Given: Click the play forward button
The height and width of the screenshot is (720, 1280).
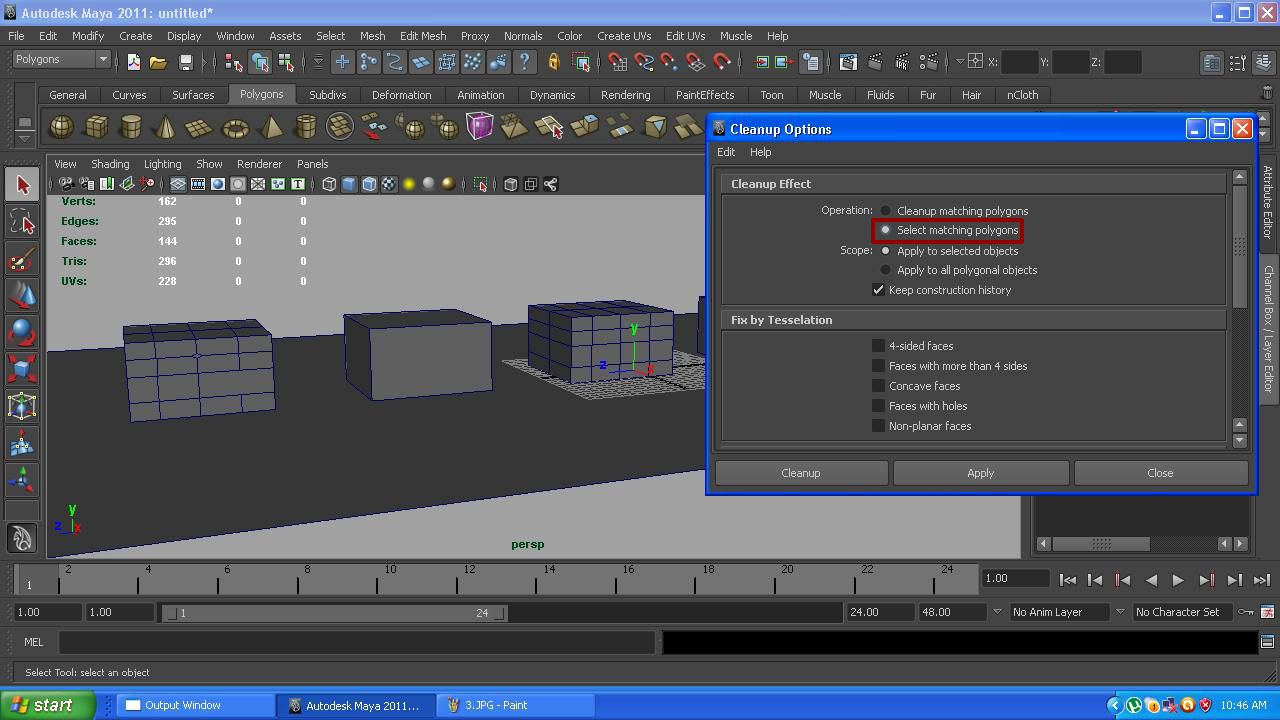Looking at the screenshot, I should [x=1178, y=580].
